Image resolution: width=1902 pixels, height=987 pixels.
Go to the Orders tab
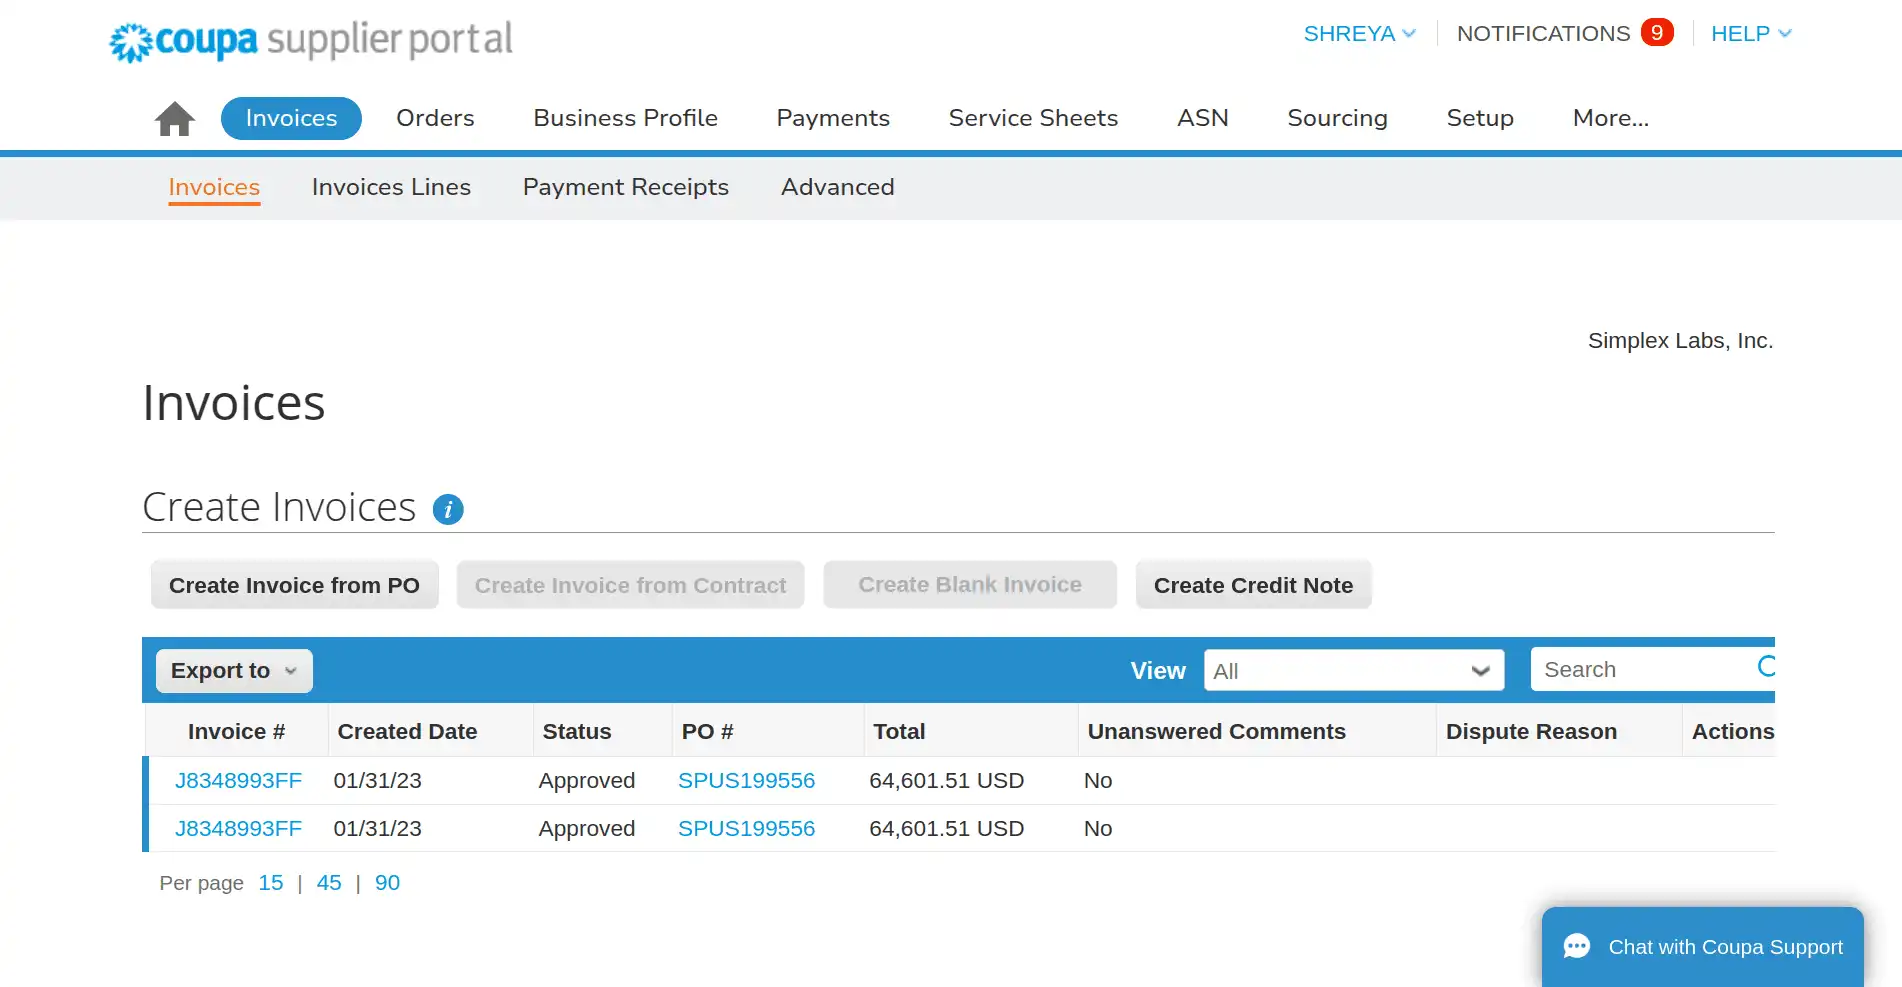coord(435,118)
